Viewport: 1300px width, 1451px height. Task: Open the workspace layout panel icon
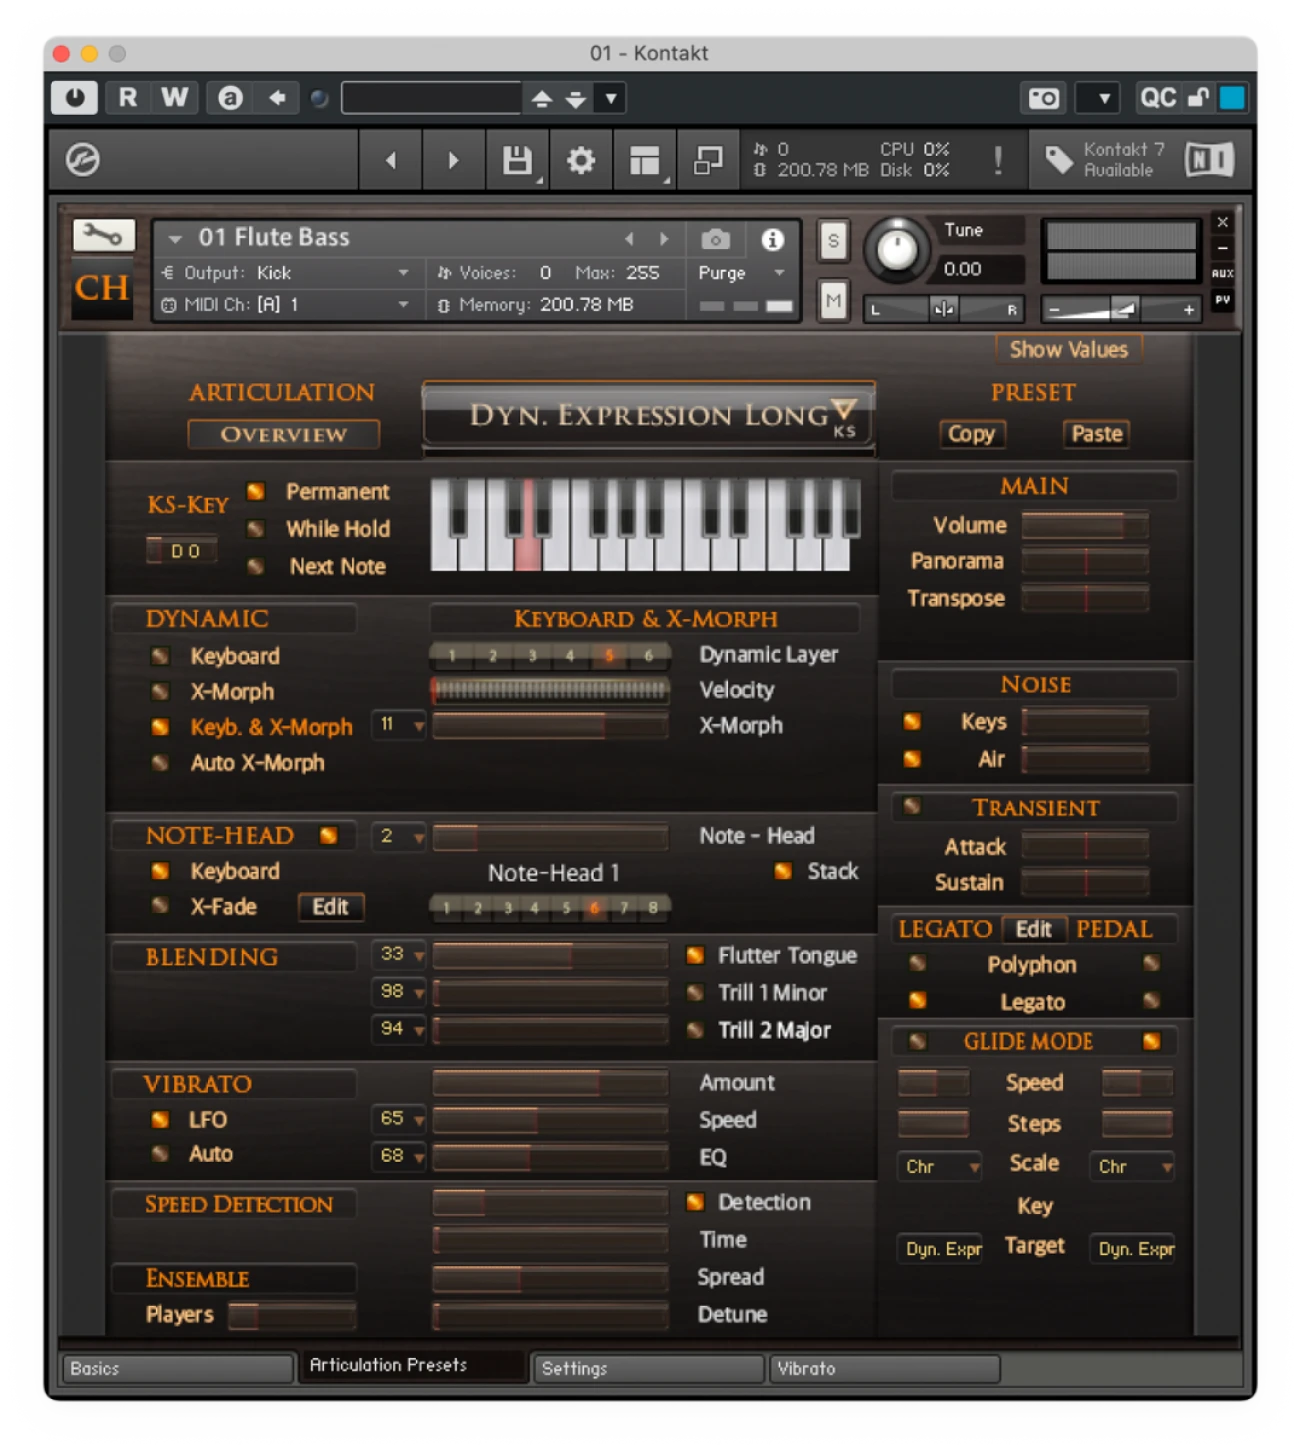tap(644, 160)
